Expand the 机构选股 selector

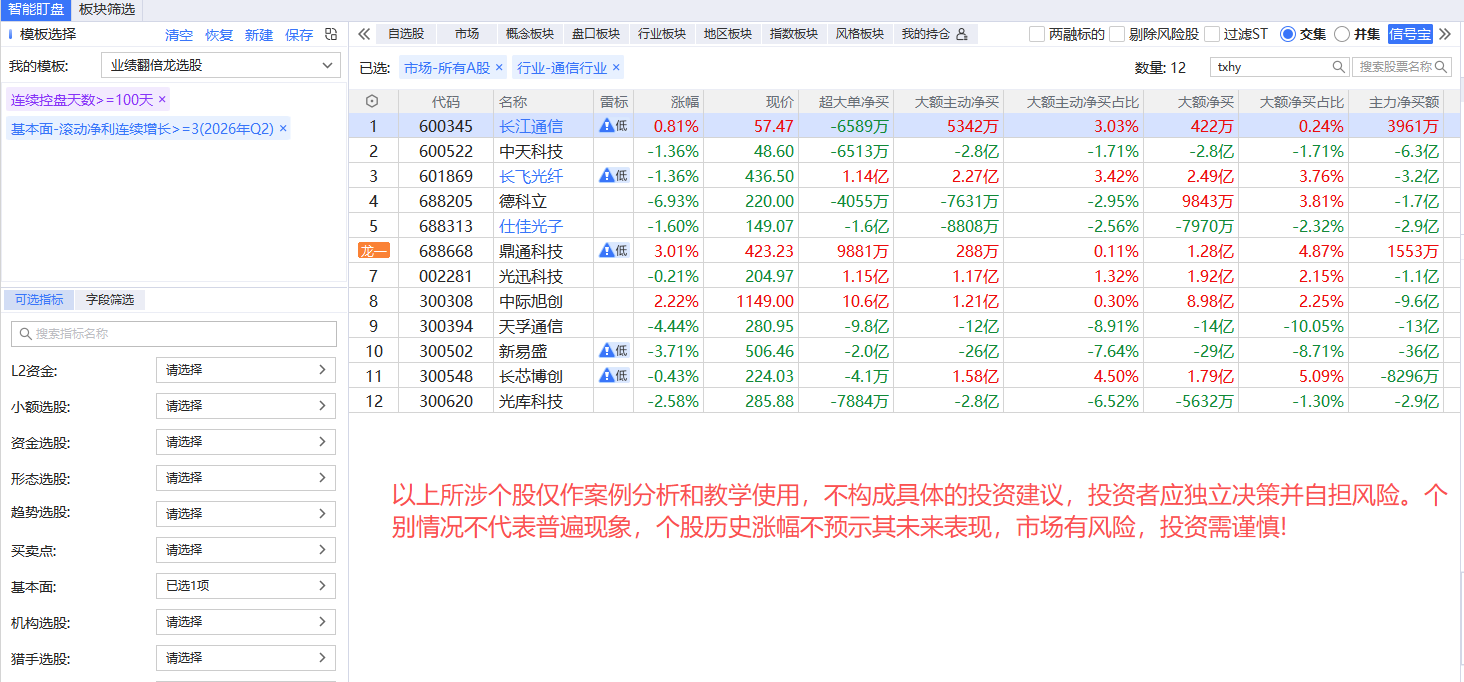click(x=246, y=622)
